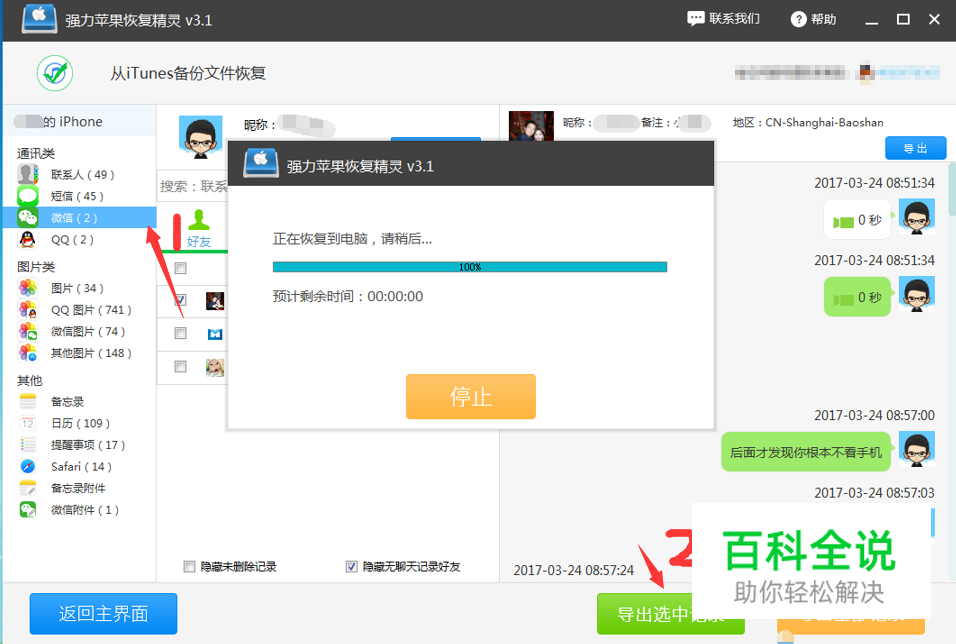Enable 隐藏未删除记录 checkbox

point(190,567)
